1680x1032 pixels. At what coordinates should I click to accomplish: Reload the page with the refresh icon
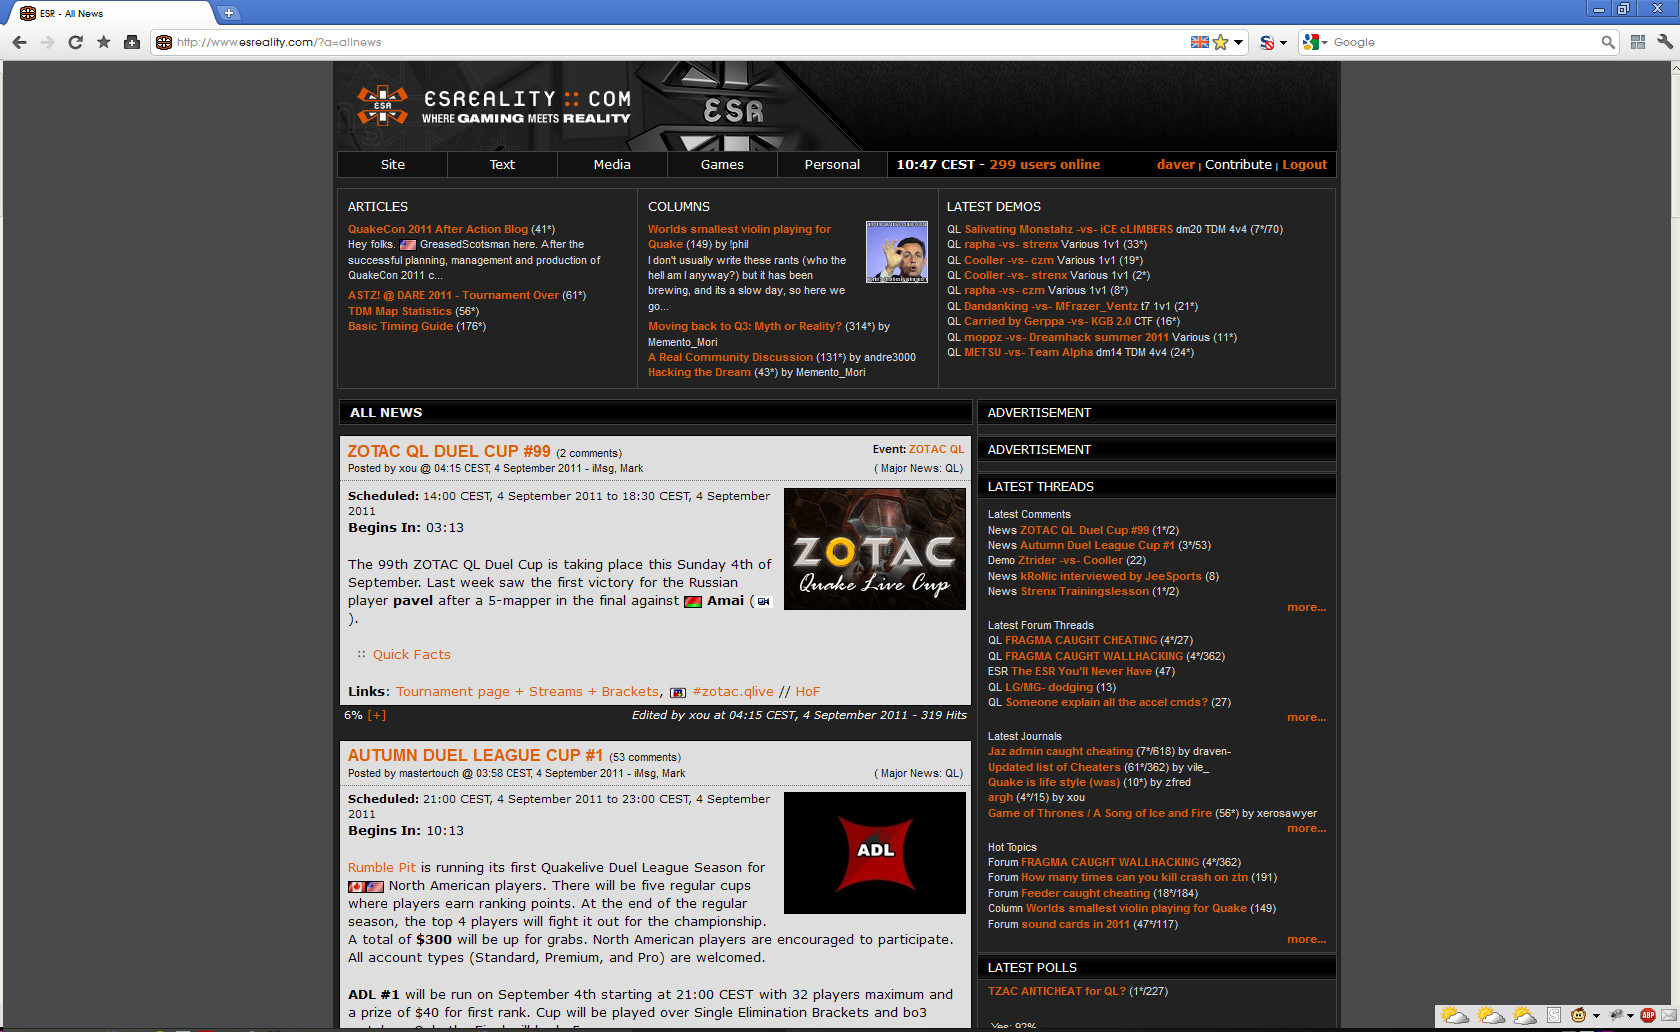[x=75, y=42]
